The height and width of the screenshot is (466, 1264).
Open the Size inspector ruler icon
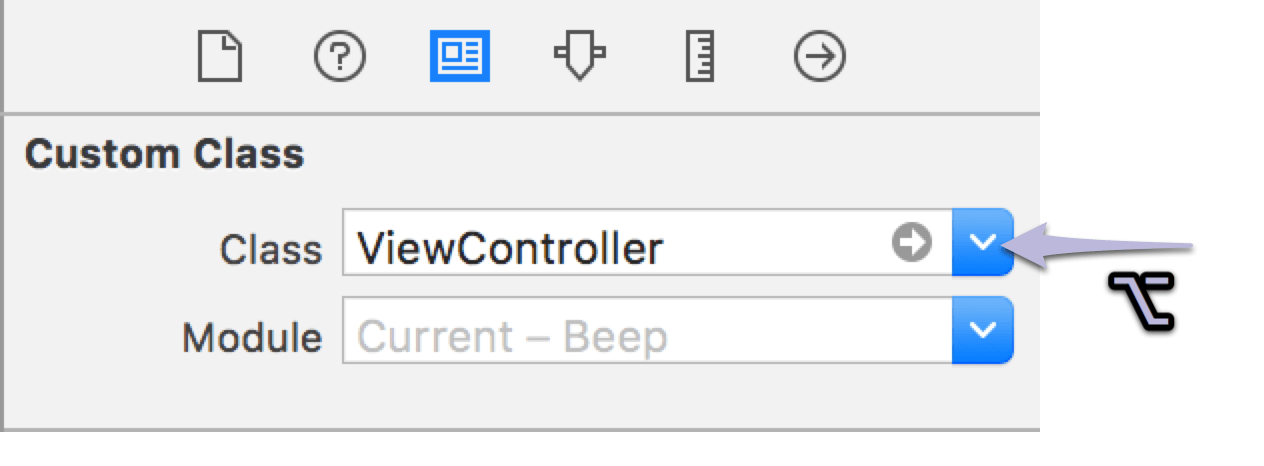(700, 58)
